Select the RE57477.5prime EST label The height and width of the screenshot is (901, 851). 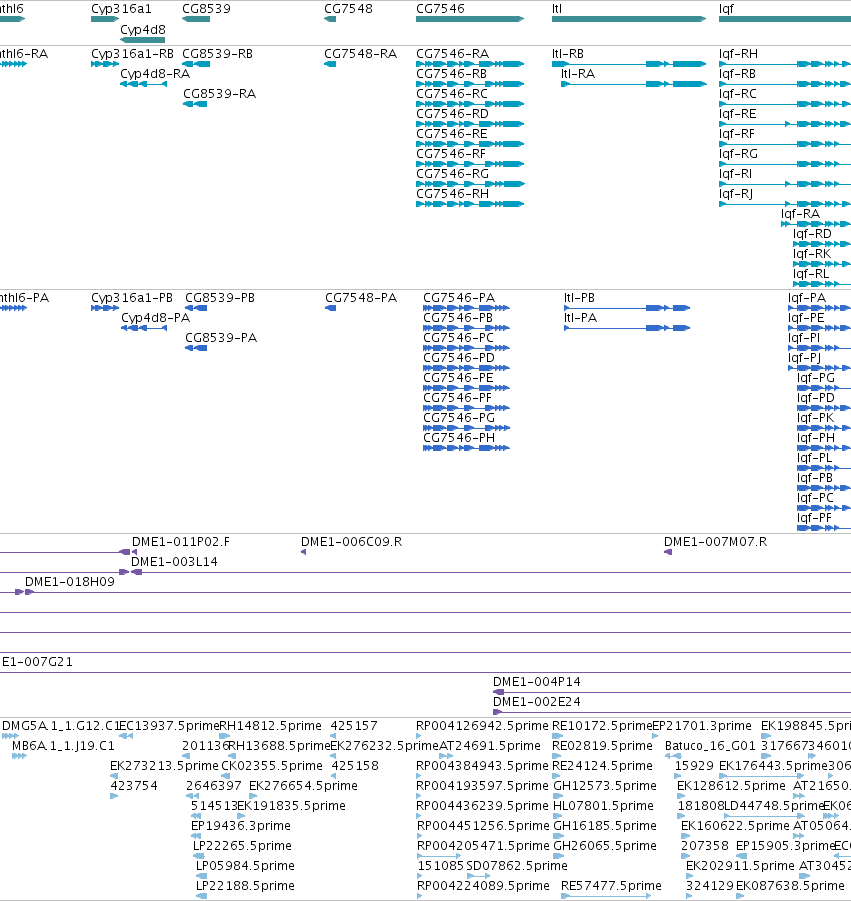(x=611, y=885)
